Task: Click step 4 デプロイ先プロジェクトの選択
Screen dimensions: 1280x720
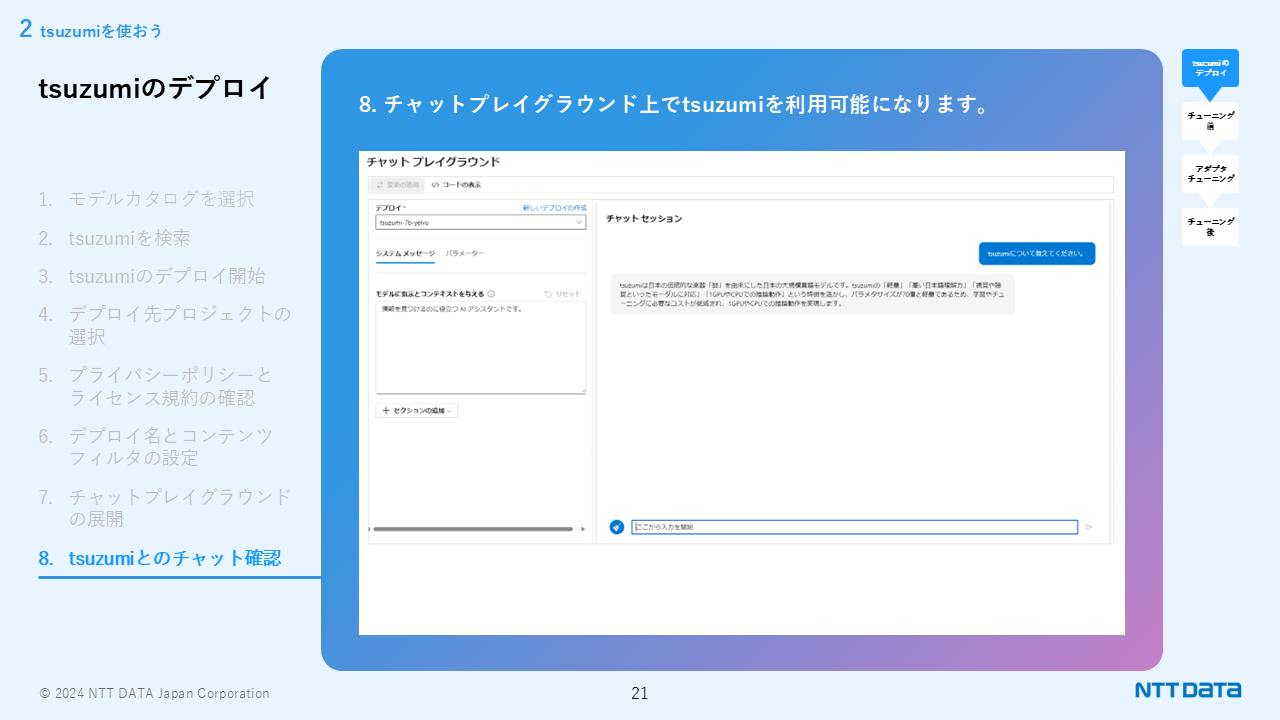Action: click(x=165, y=325)
